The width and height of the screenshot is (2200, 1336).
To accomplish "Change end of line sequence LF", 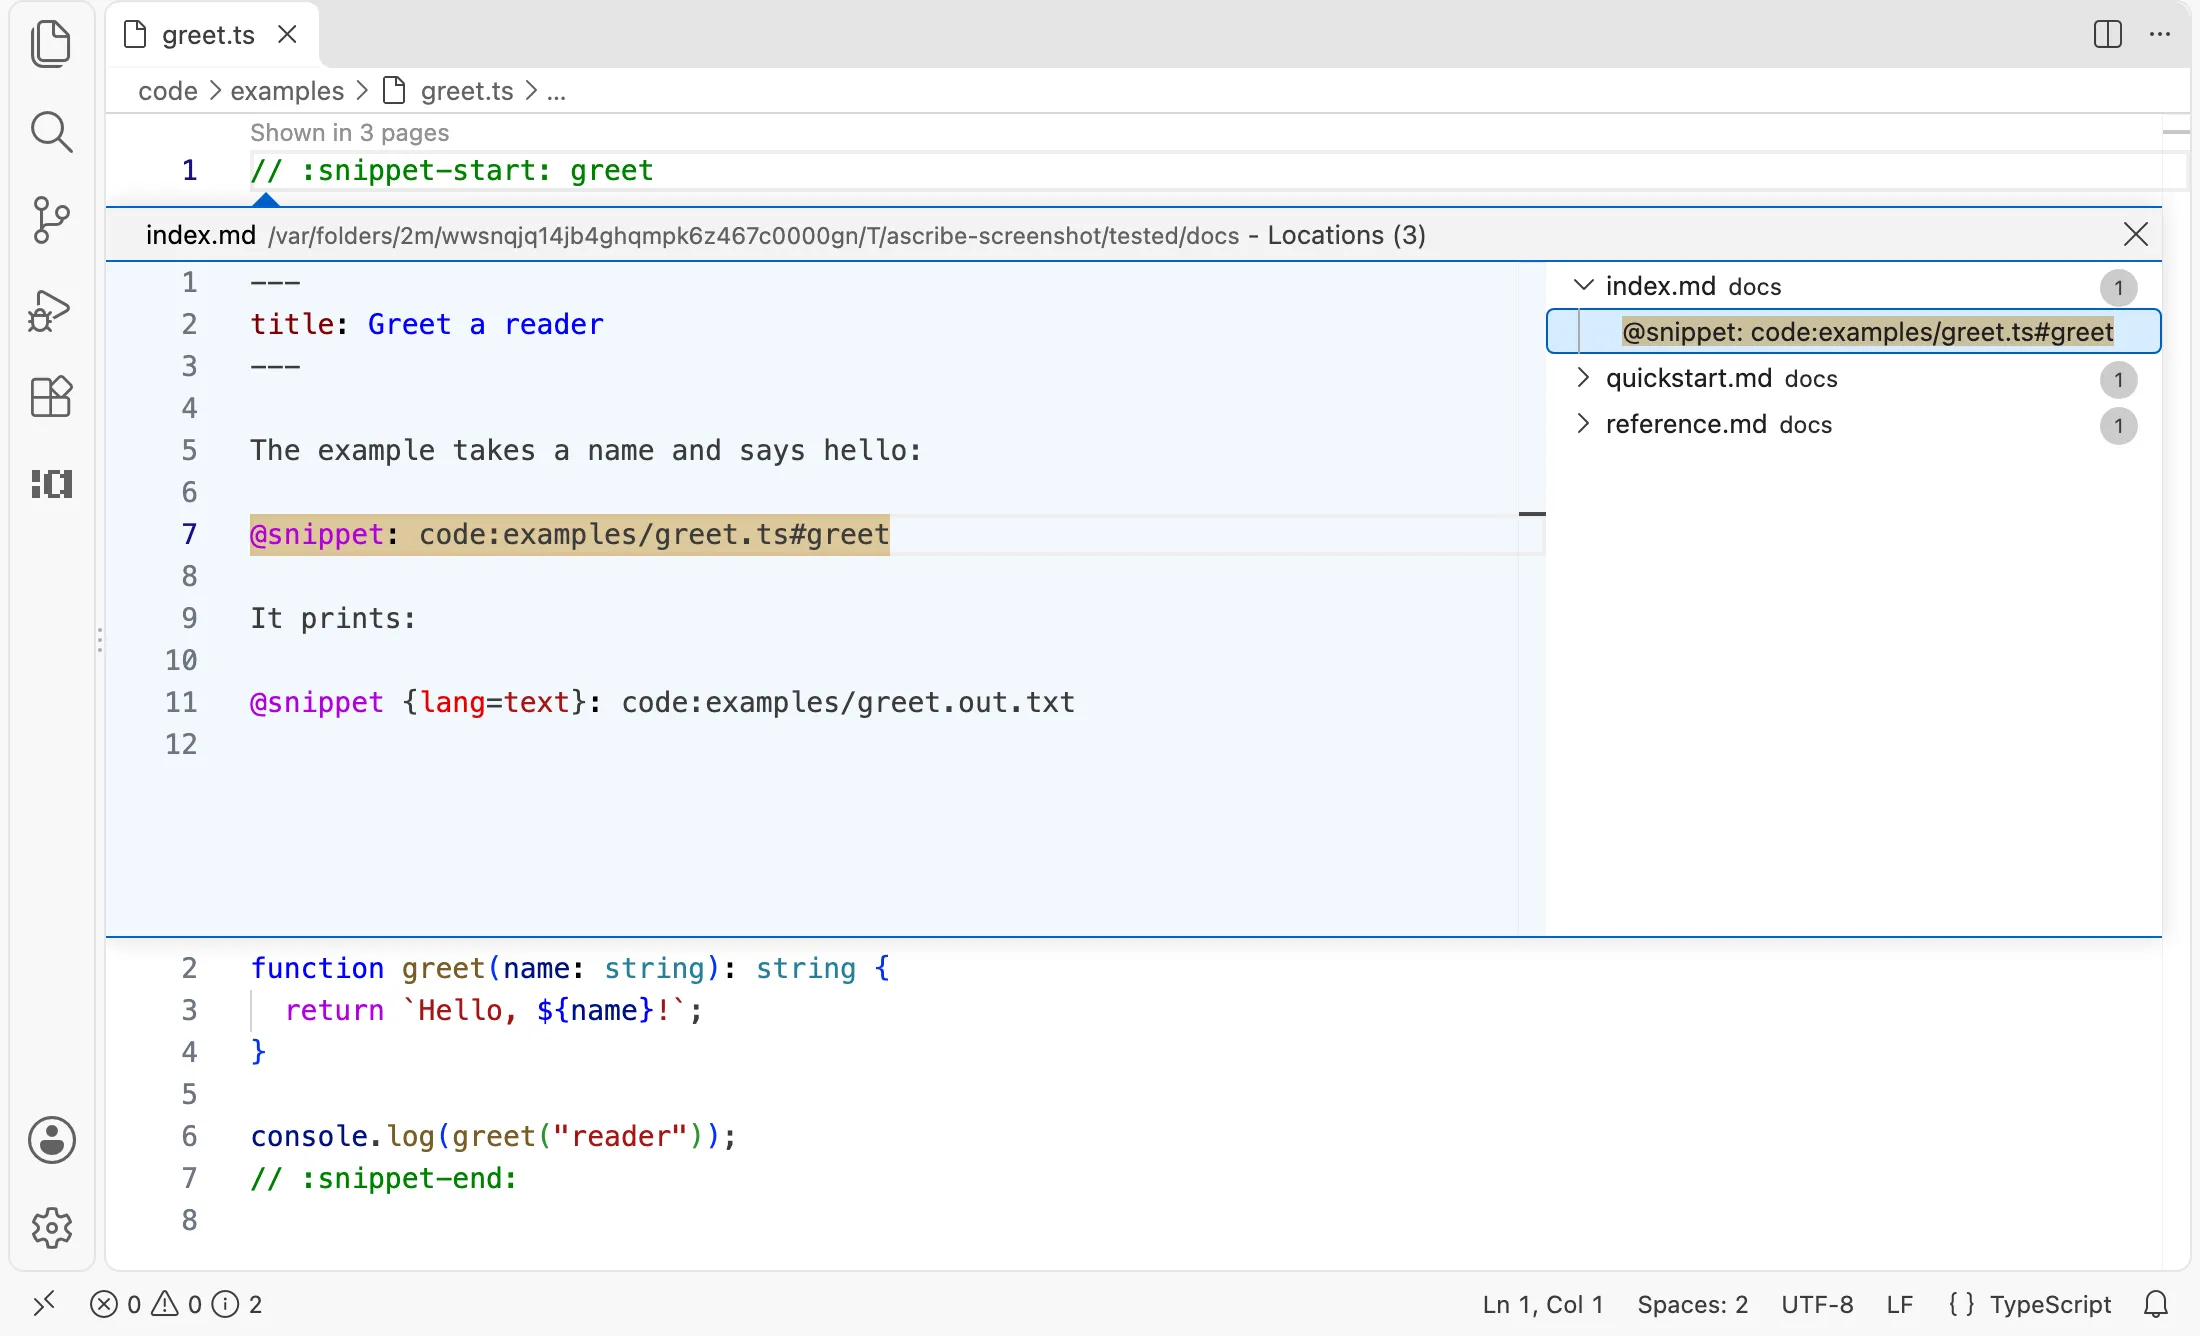I will [x=1899, y=1304].
